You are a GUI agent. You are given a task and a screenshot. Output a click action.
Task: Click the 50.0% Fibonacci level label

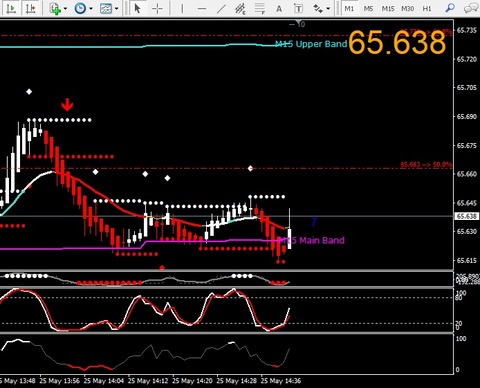(426, 165)
